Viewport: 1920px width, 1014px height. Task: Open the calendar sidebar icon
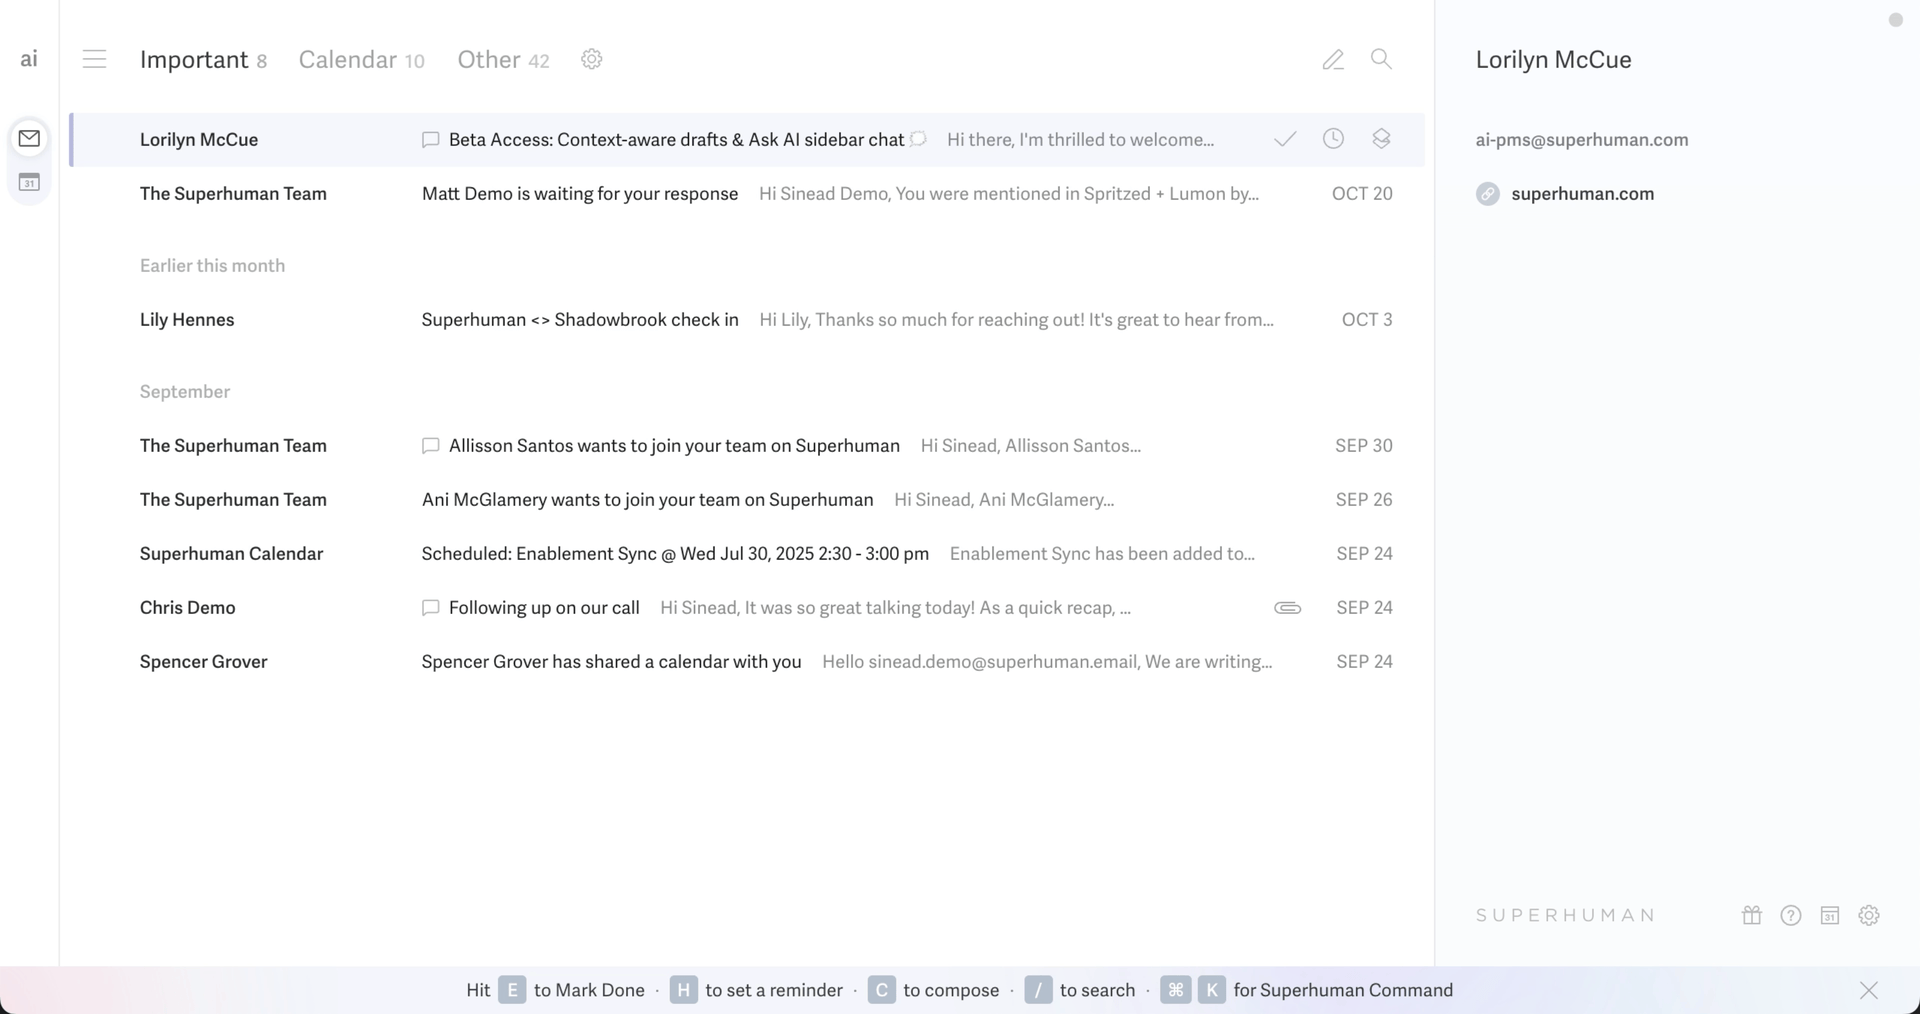(x=29, y=183)
